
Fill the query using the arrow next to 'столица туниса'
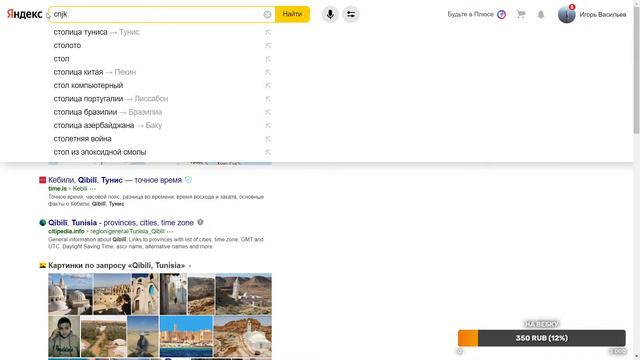tap(268, 32)
